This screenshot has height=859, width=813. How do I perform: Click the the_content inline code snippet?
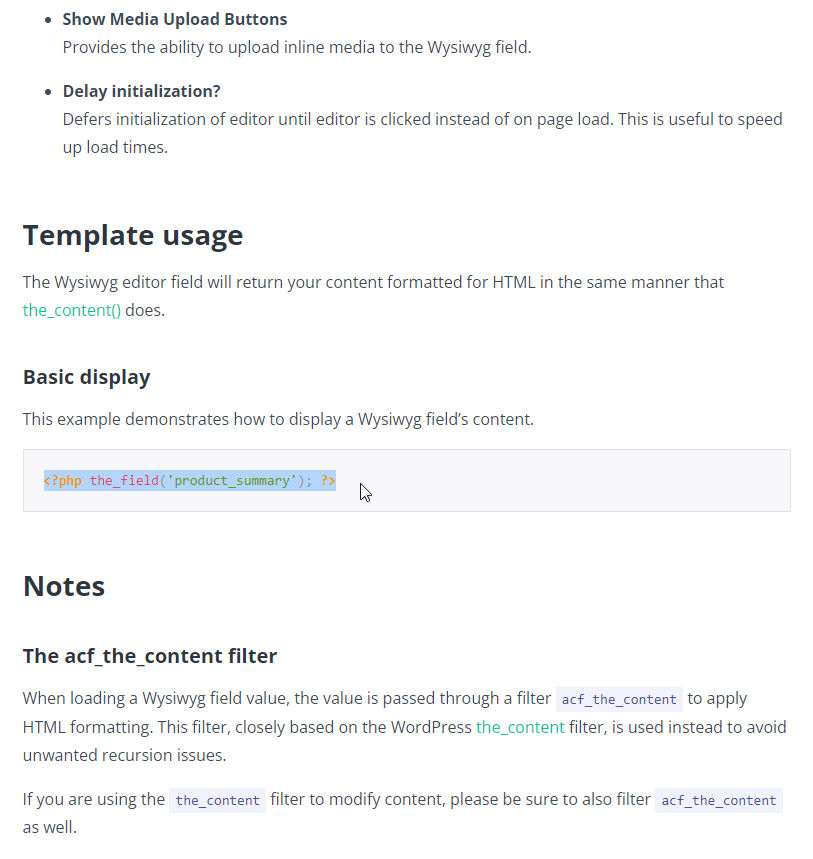pyautogui.click(x=217, y=800)
